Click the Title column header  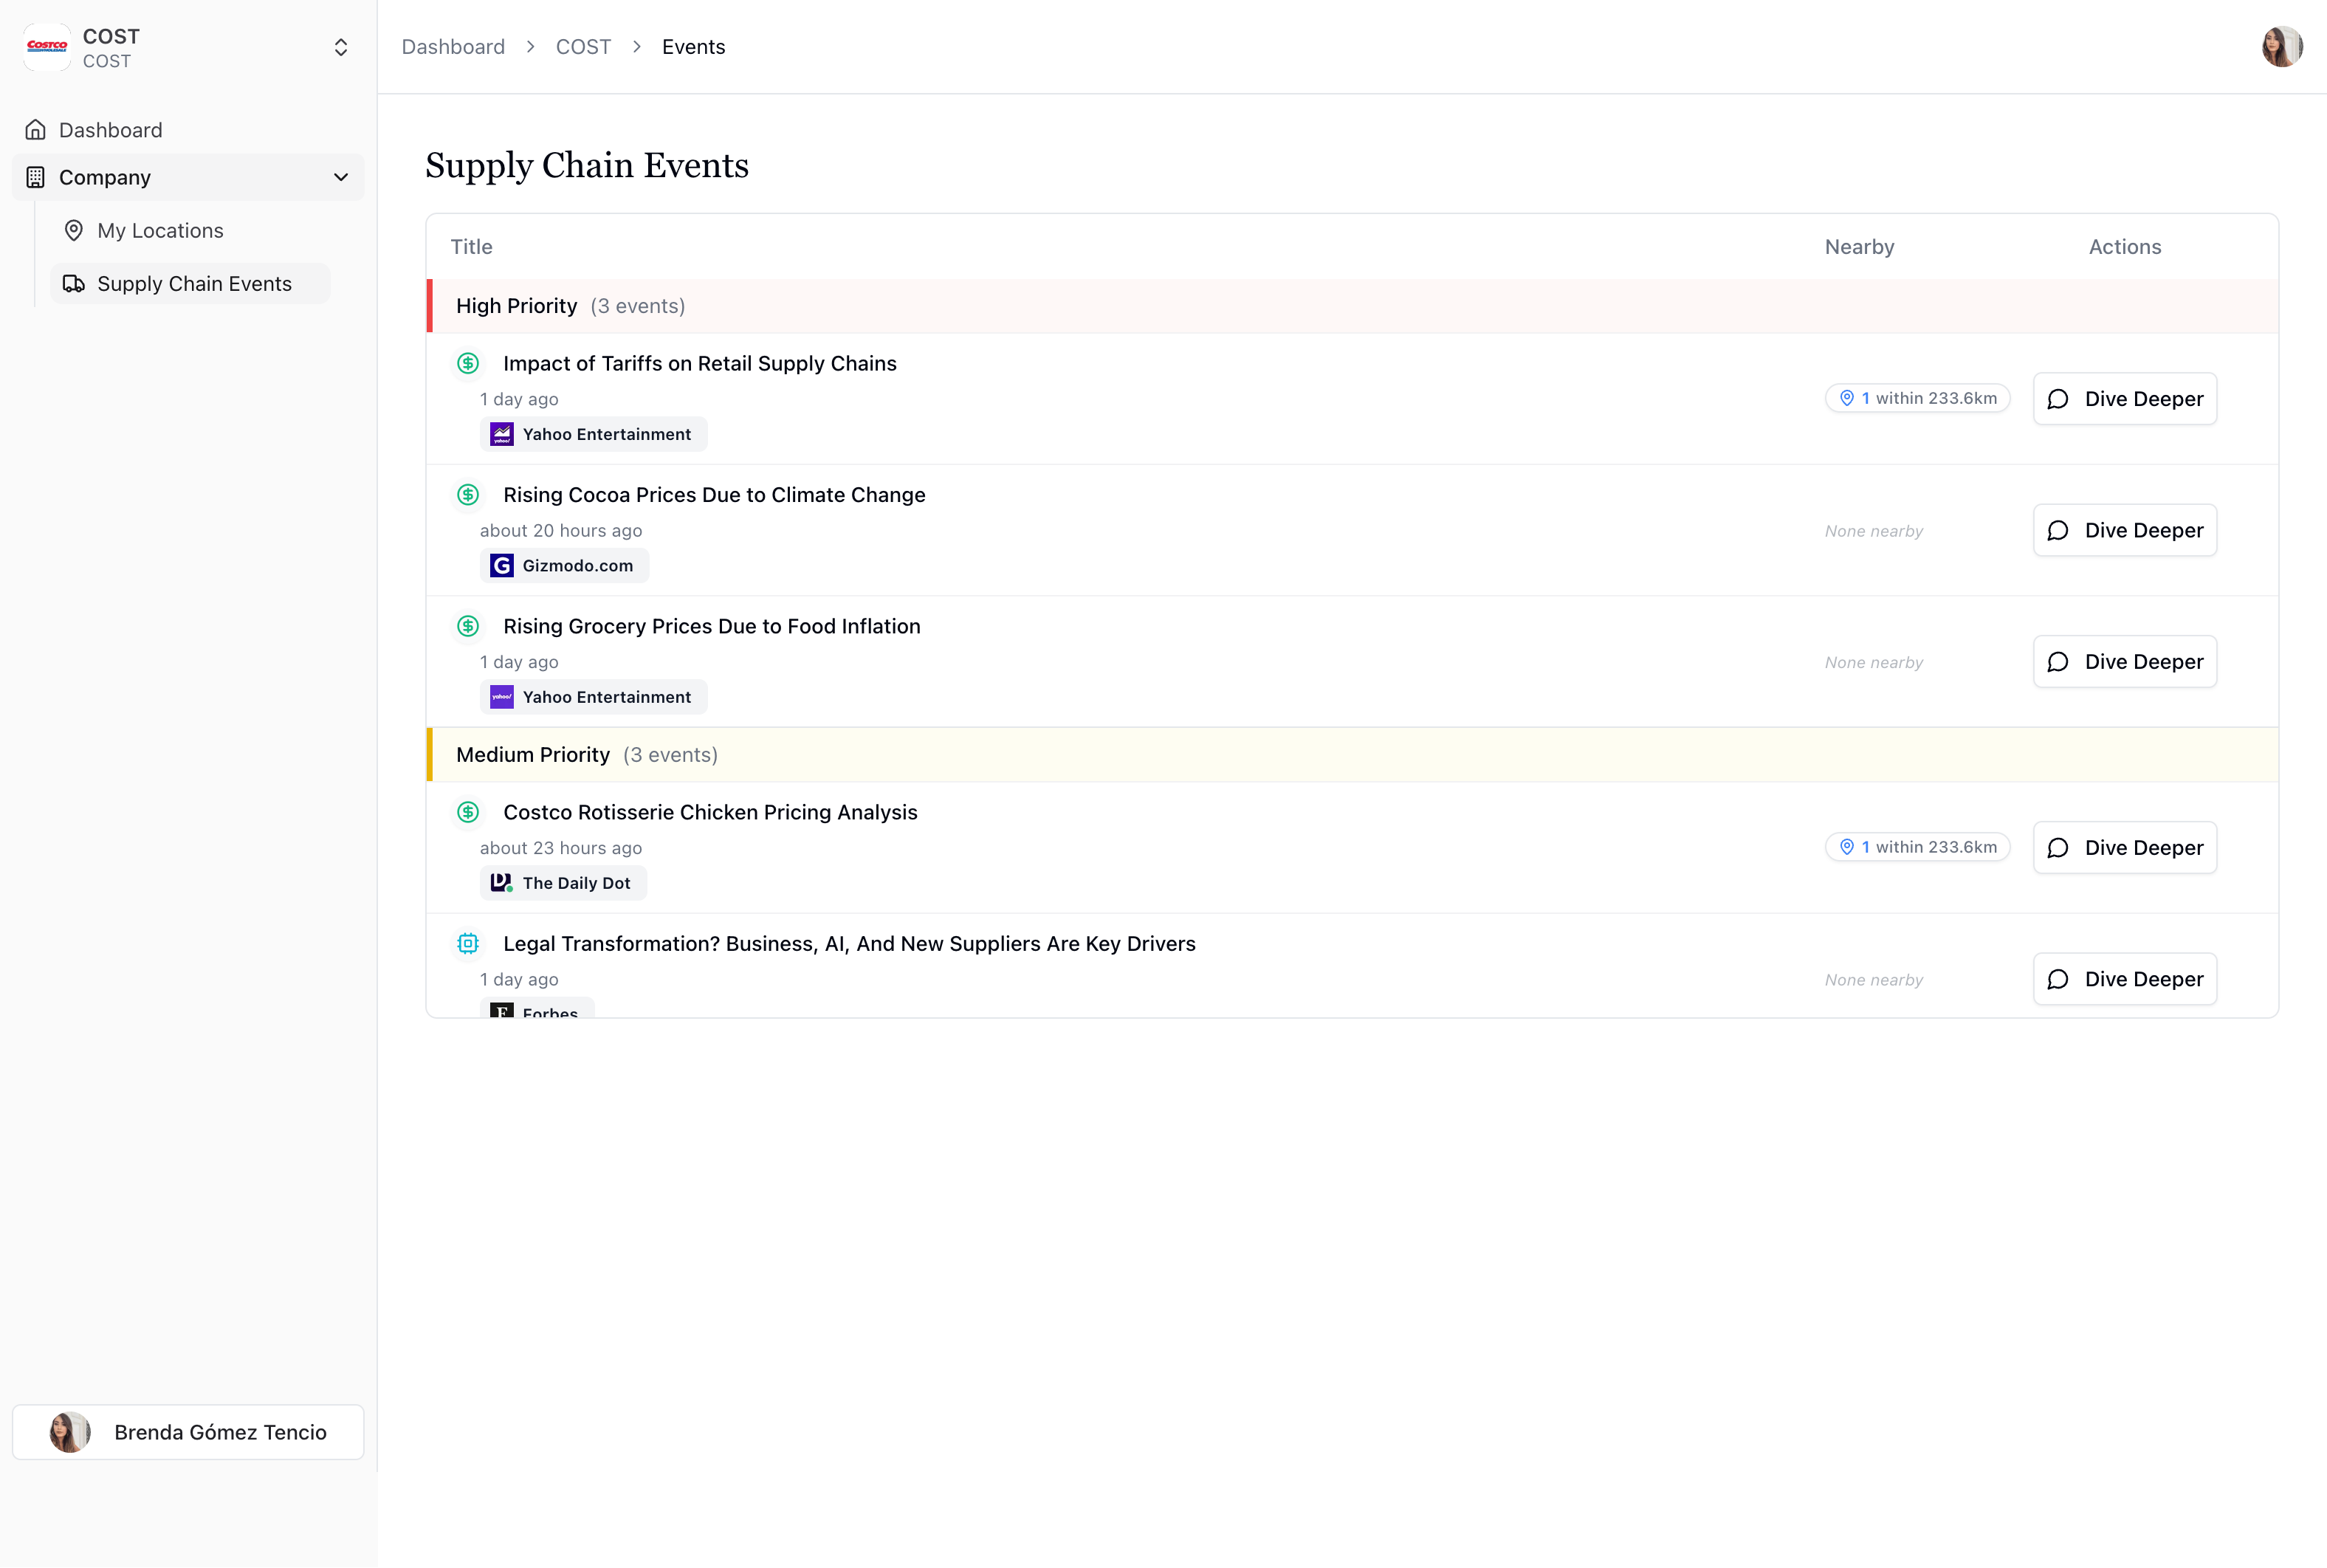[471, 247]
